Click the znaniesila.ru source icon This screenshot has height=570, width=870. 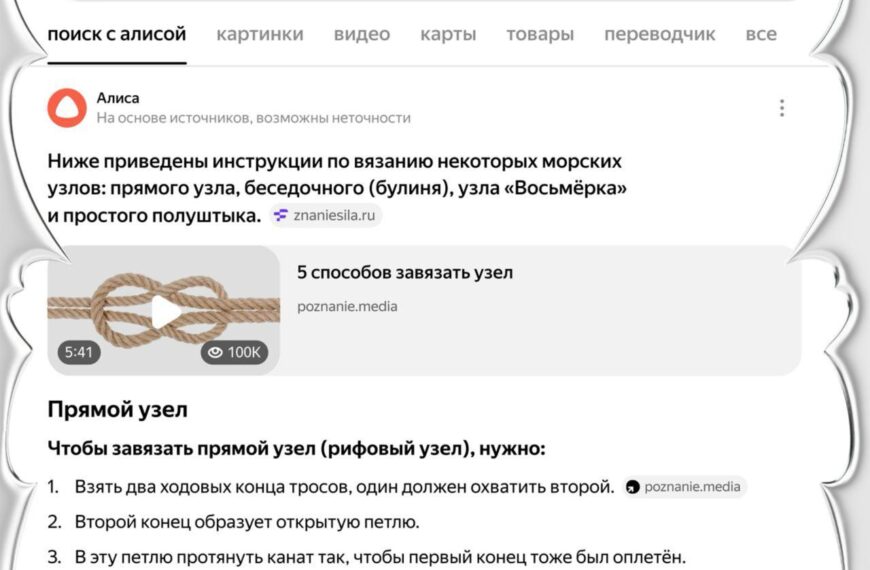pyautogui.click(x=281, y=215)
